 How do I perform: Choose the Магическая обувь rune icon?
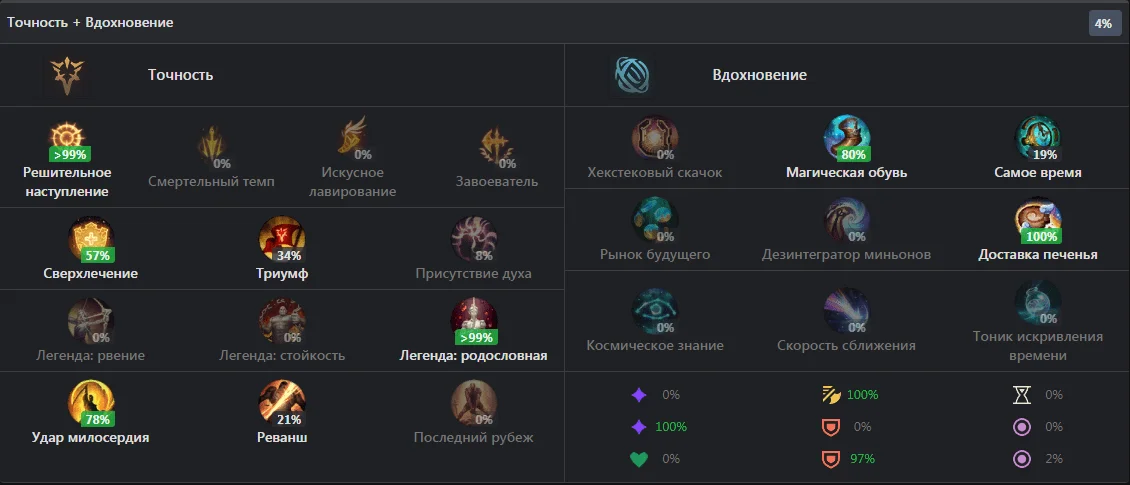click(847, 138)
